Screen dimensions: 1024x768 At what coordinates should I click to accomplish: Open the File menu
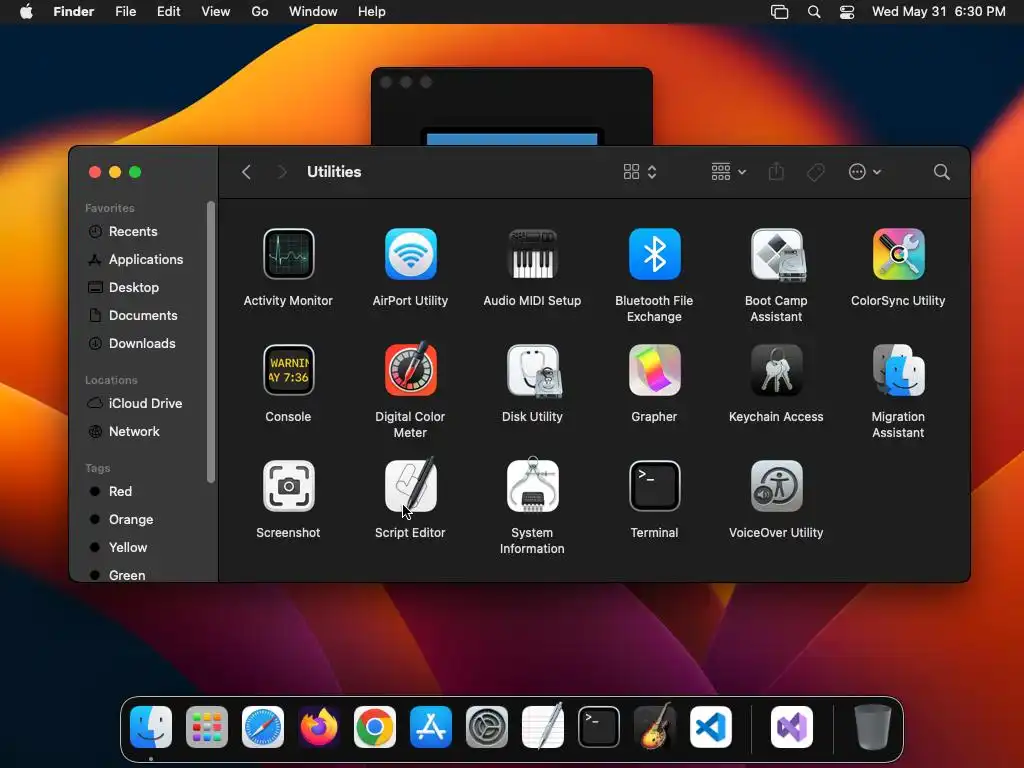point(125,12)
